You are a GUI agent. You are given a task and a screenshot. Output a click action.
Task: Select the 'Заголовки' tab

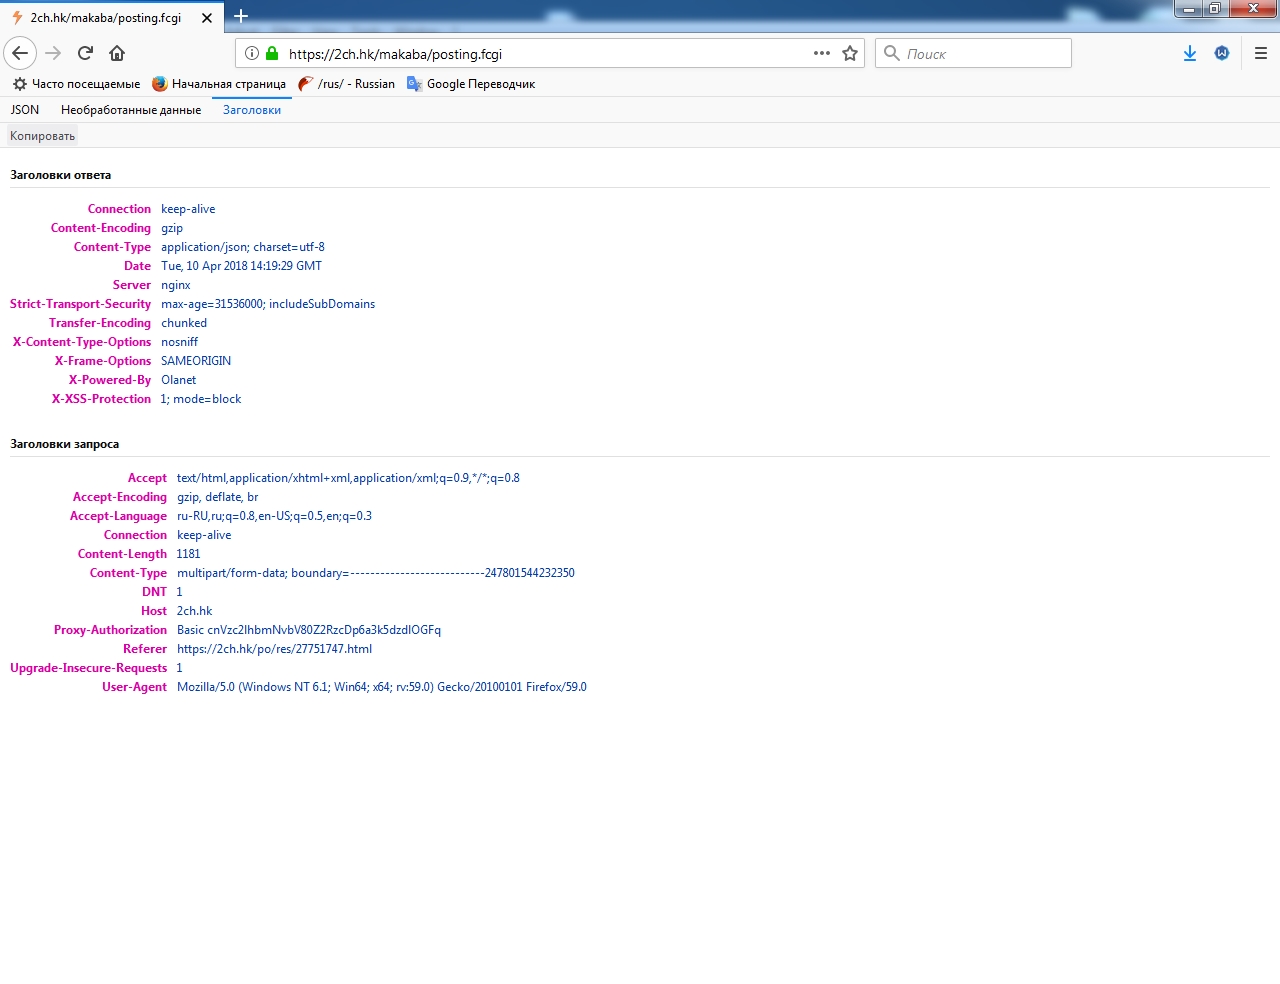252,110
